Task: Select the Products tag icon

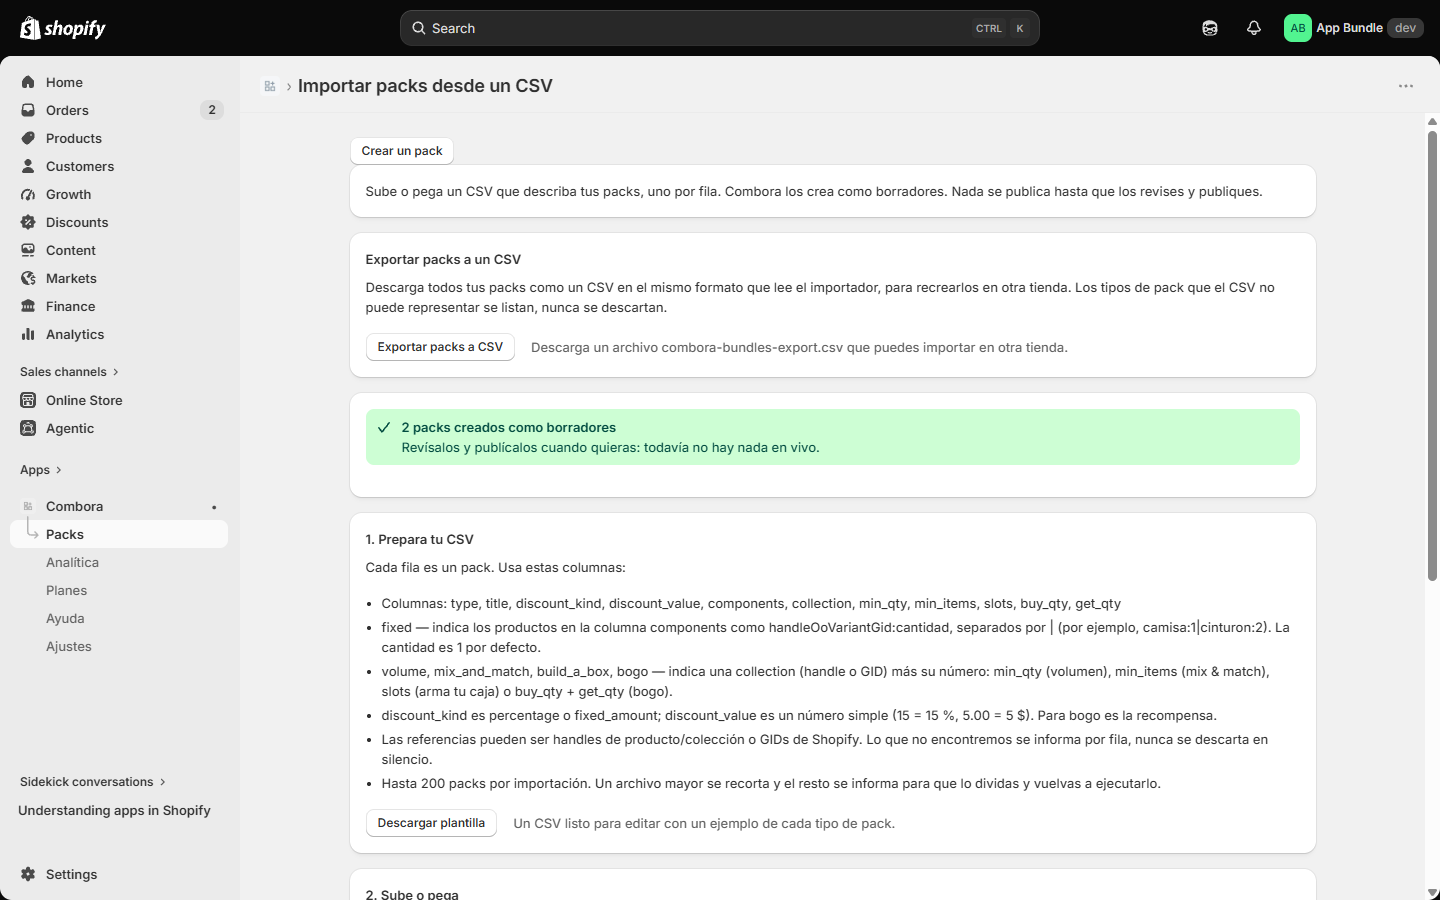Action: click(x=28, y=138)
